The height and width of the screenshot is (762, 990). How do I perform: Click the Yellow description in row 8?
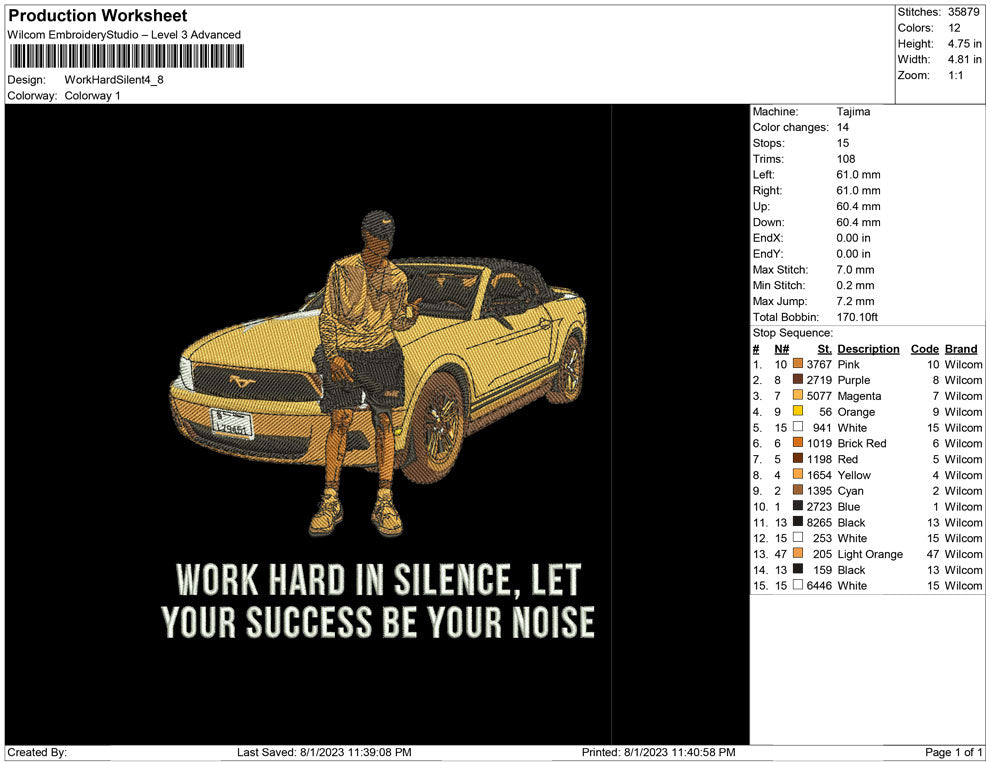point(854,475)
